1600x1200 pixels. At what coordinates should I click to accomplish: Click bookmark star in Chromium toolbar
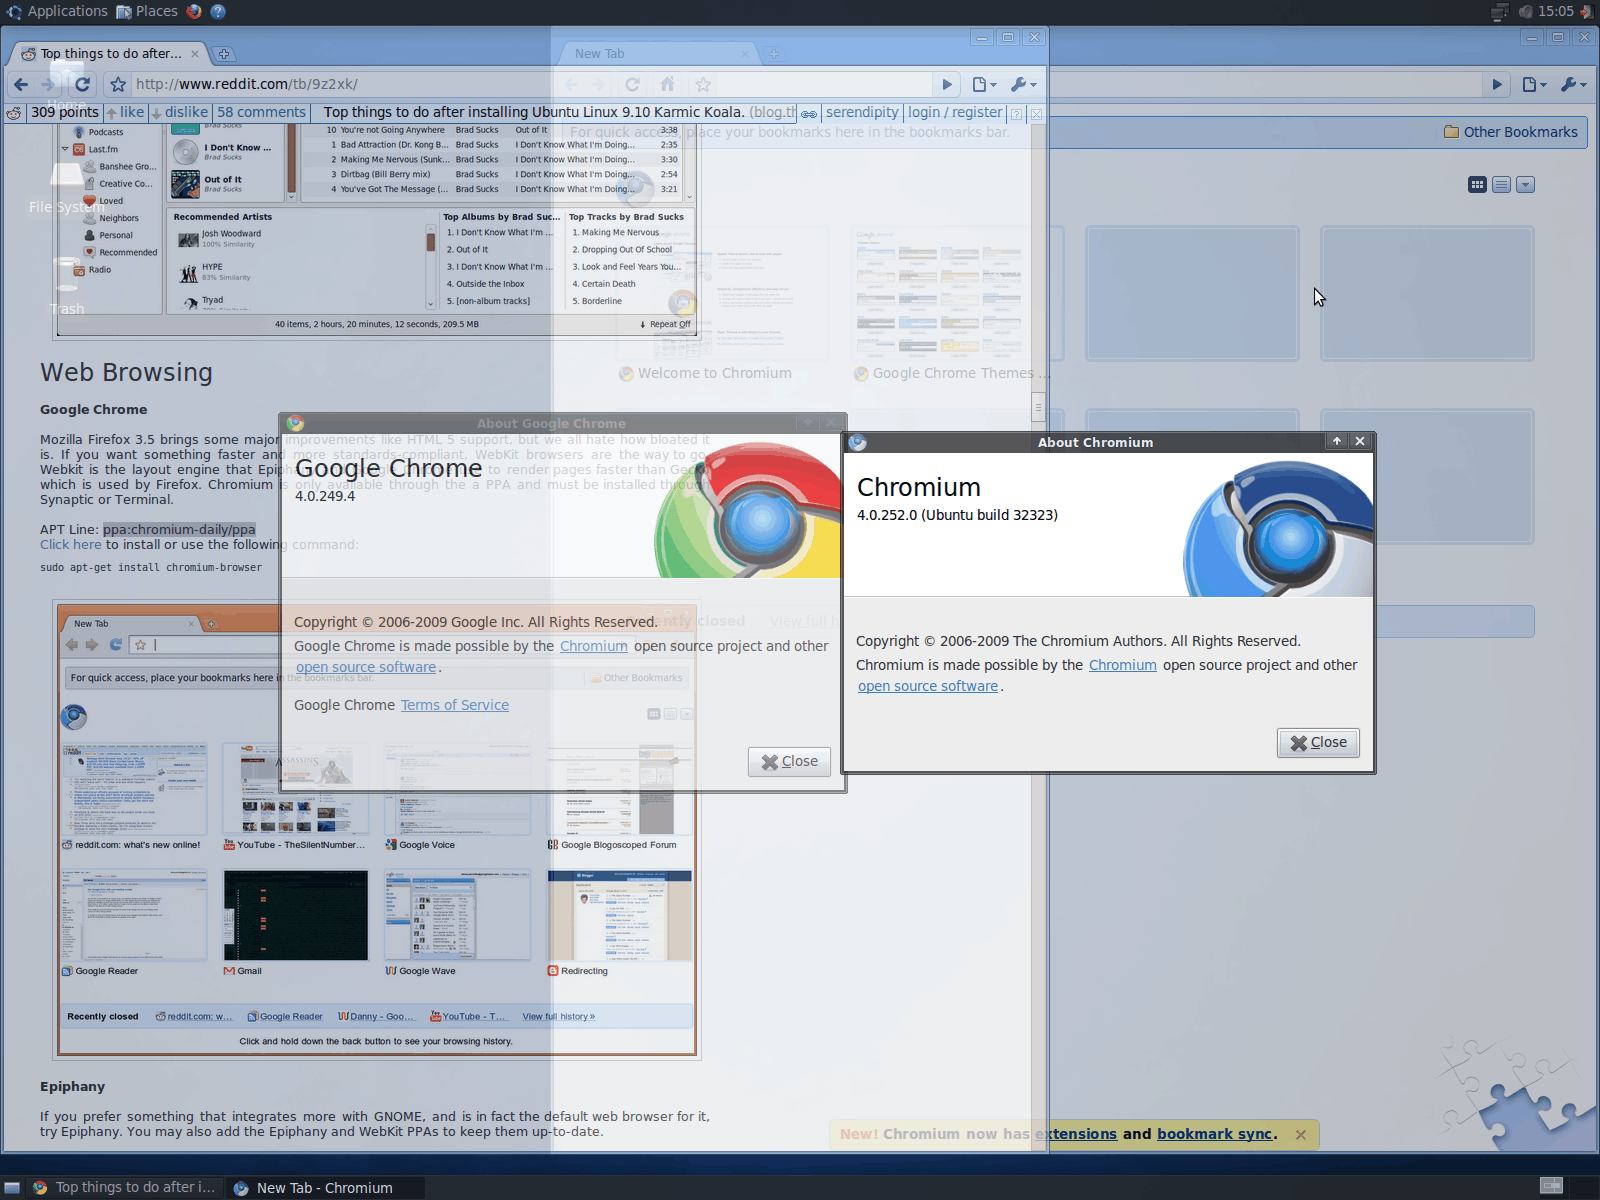703,84
